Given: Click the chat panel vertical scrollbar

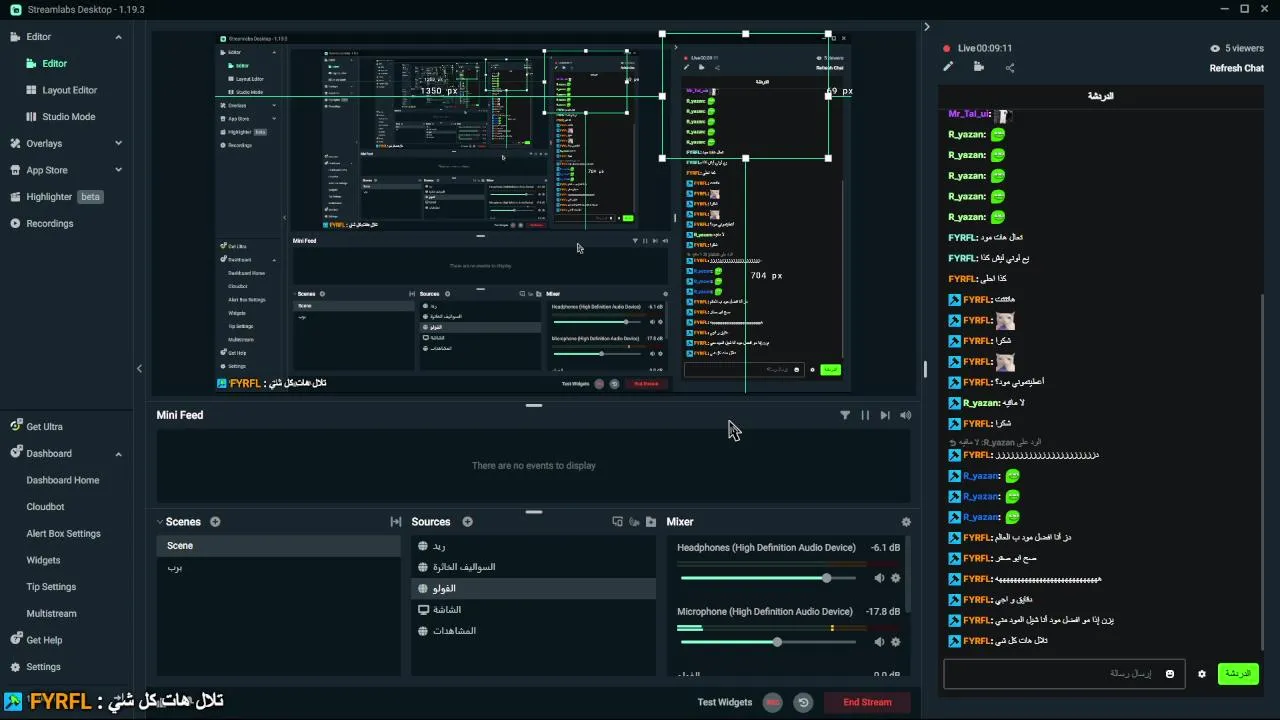Looking at the screenshot, I should tap(1263, 470).
